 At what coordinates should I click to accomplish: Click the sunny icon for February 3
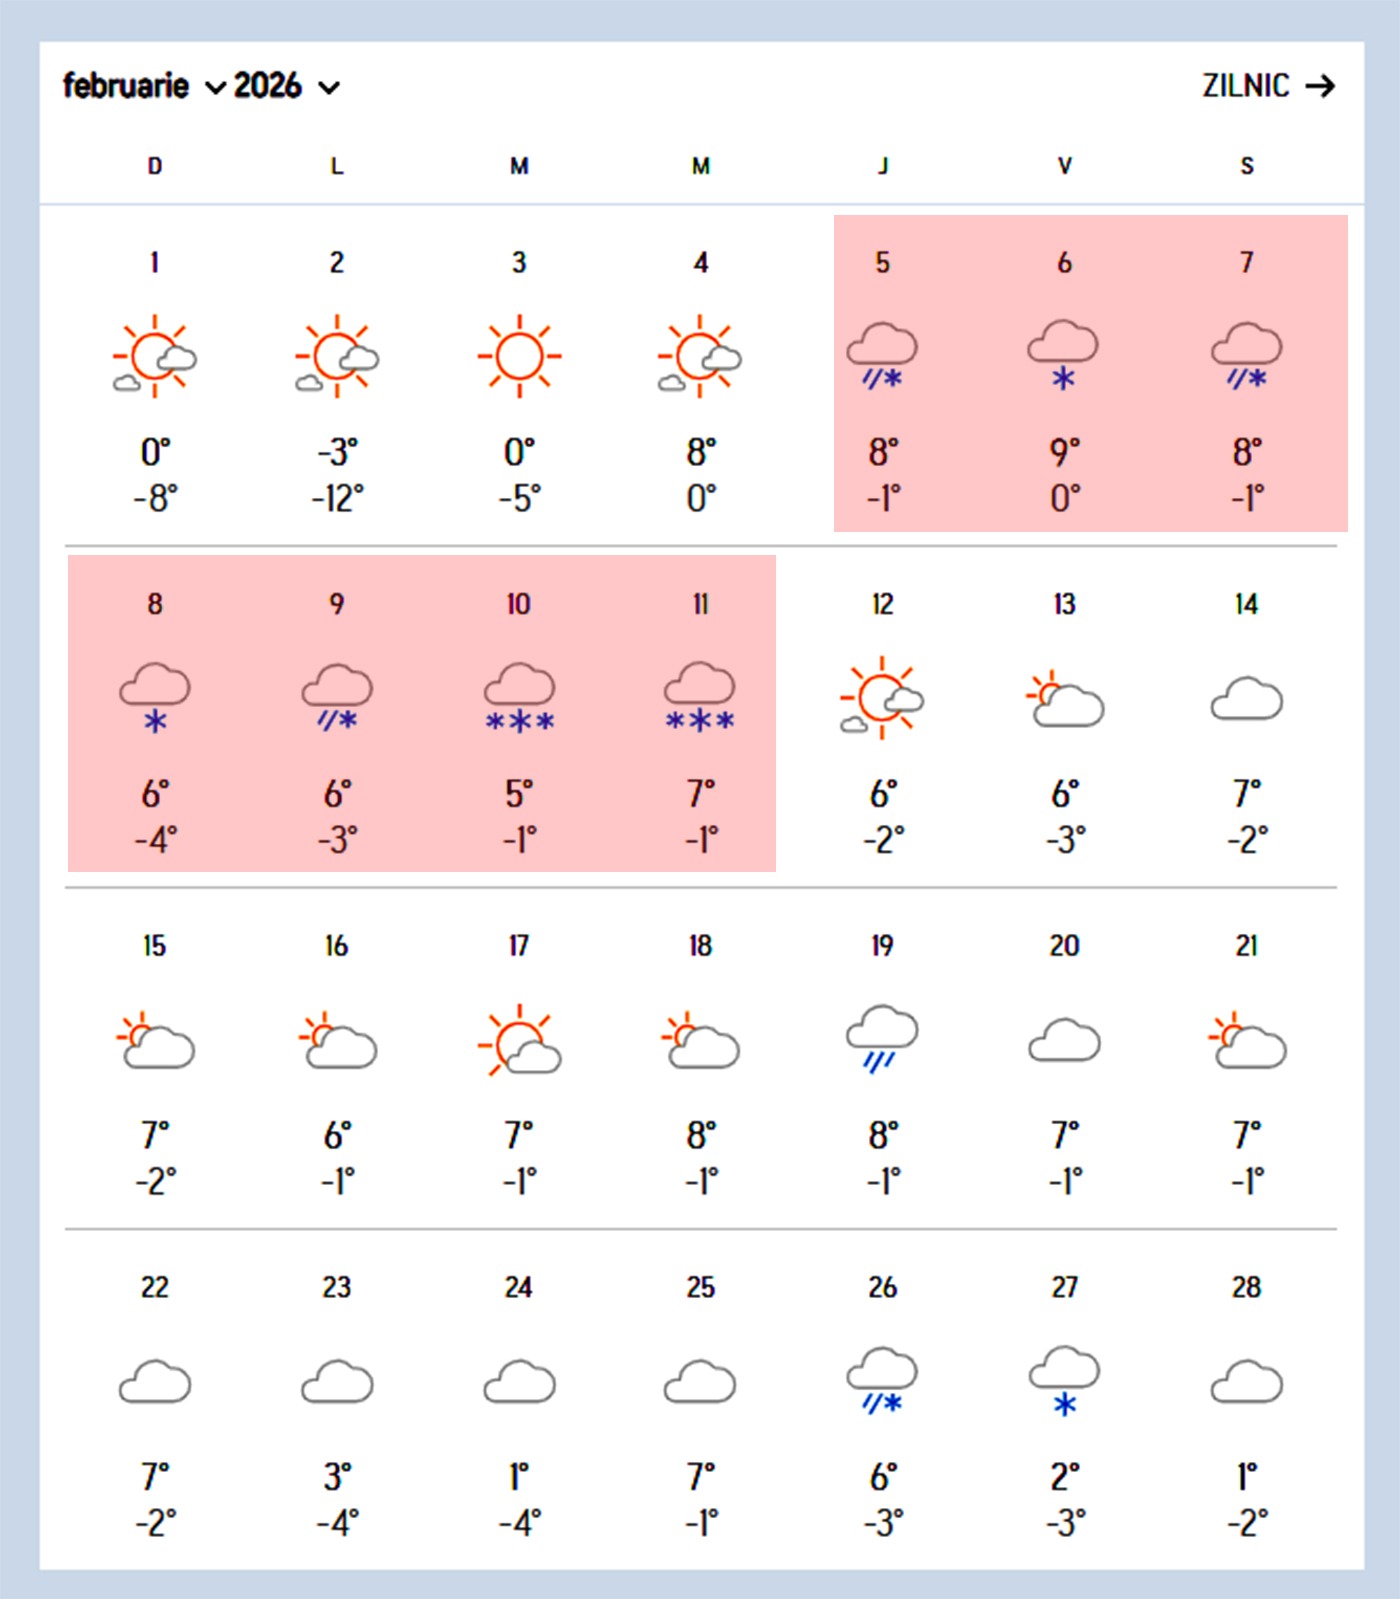tap(519, 356)
